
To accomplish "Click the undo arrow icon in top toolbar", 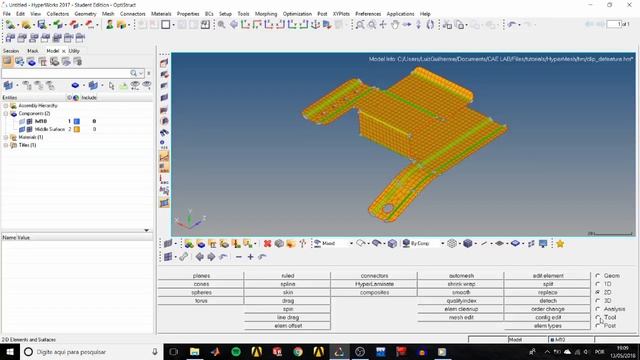I will (513, 25).
